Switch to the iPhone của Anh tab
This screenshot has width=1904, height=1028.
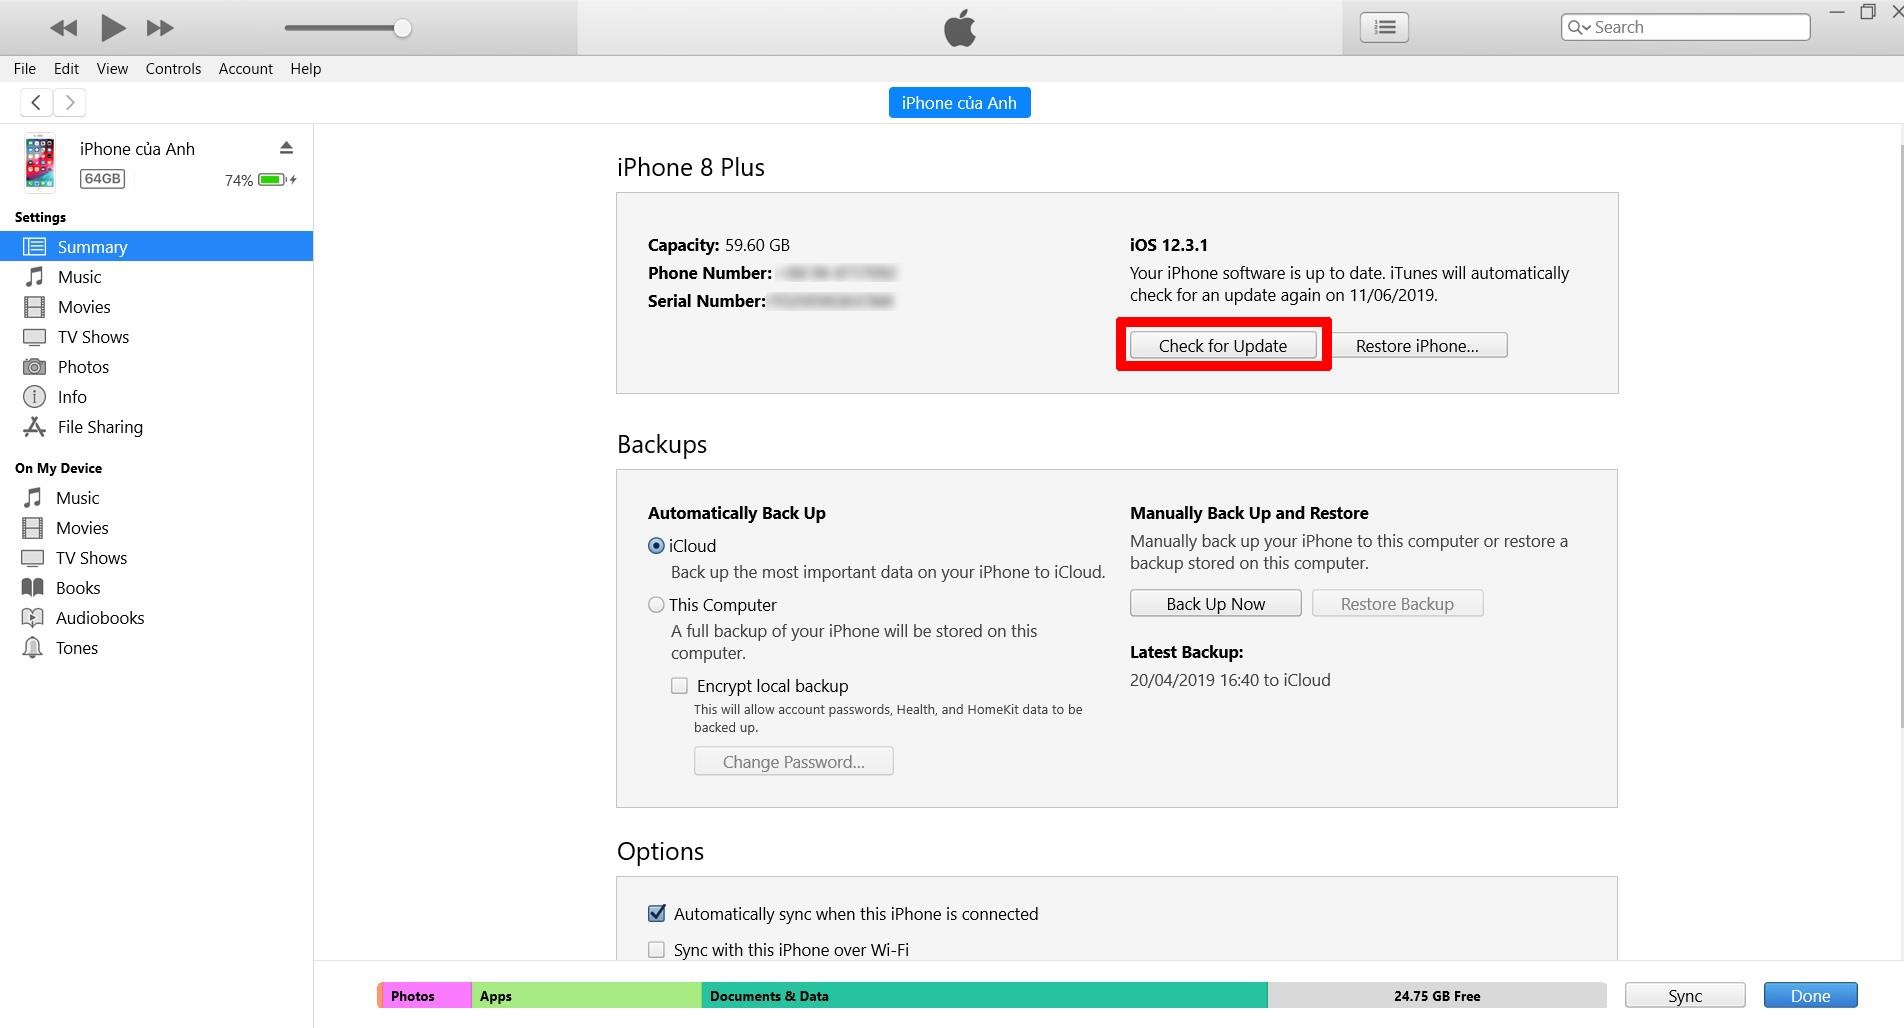pyautogui.click(x=959, y=102)
